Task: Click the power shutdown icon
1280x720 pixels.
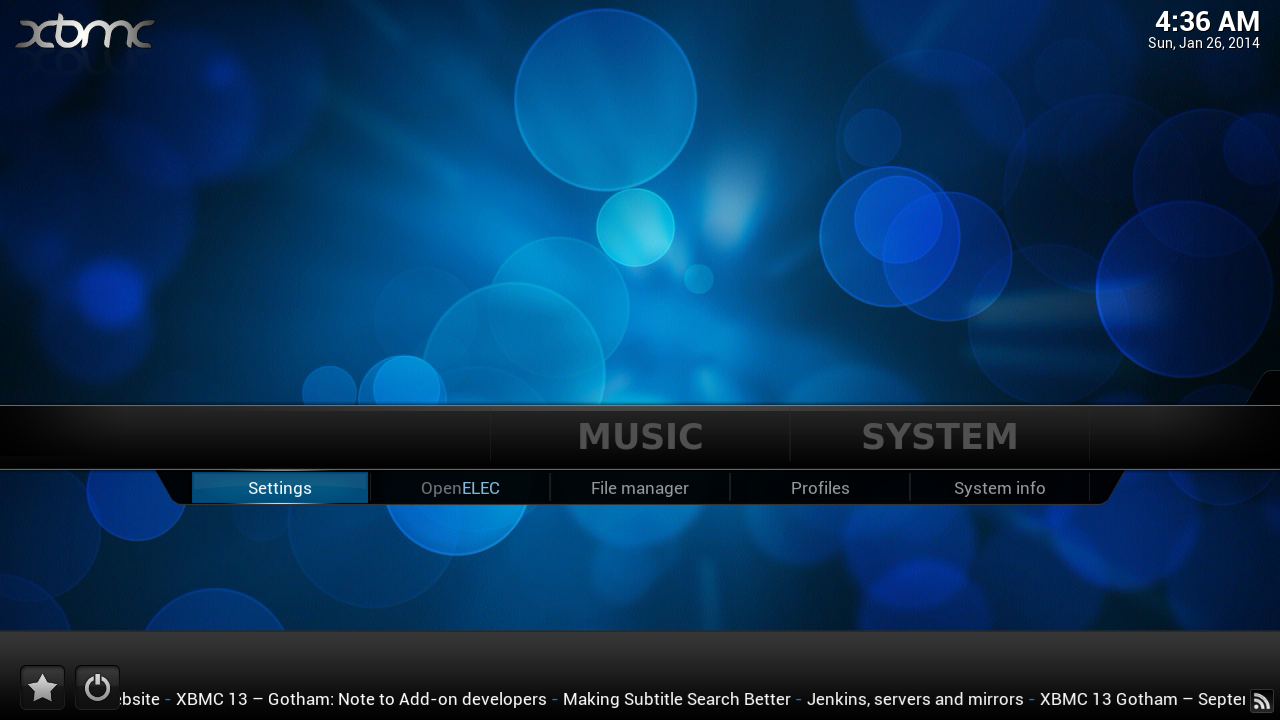Action: (97, 687)
